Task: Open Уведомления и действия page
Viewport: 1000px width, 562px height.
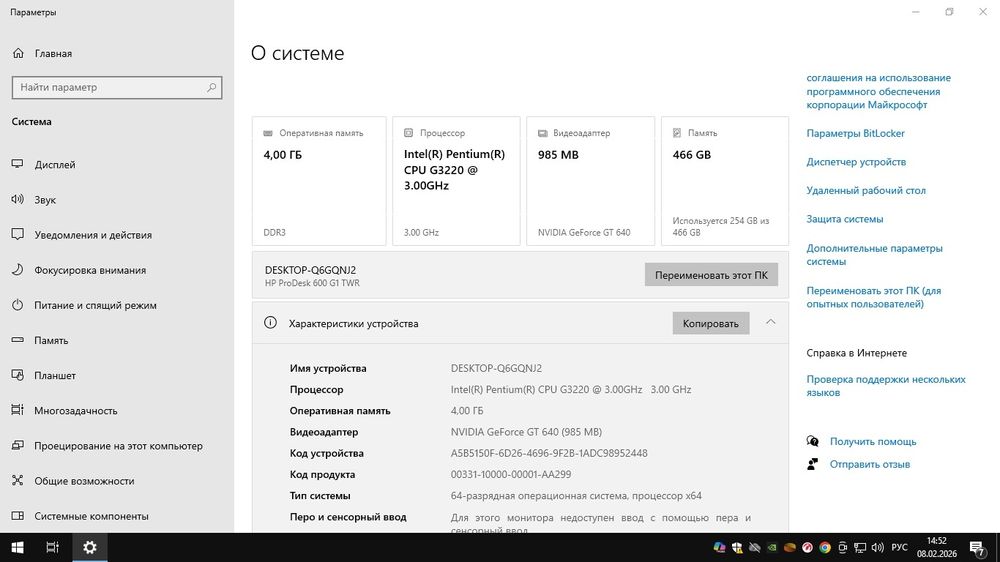Action: [92, 235]
